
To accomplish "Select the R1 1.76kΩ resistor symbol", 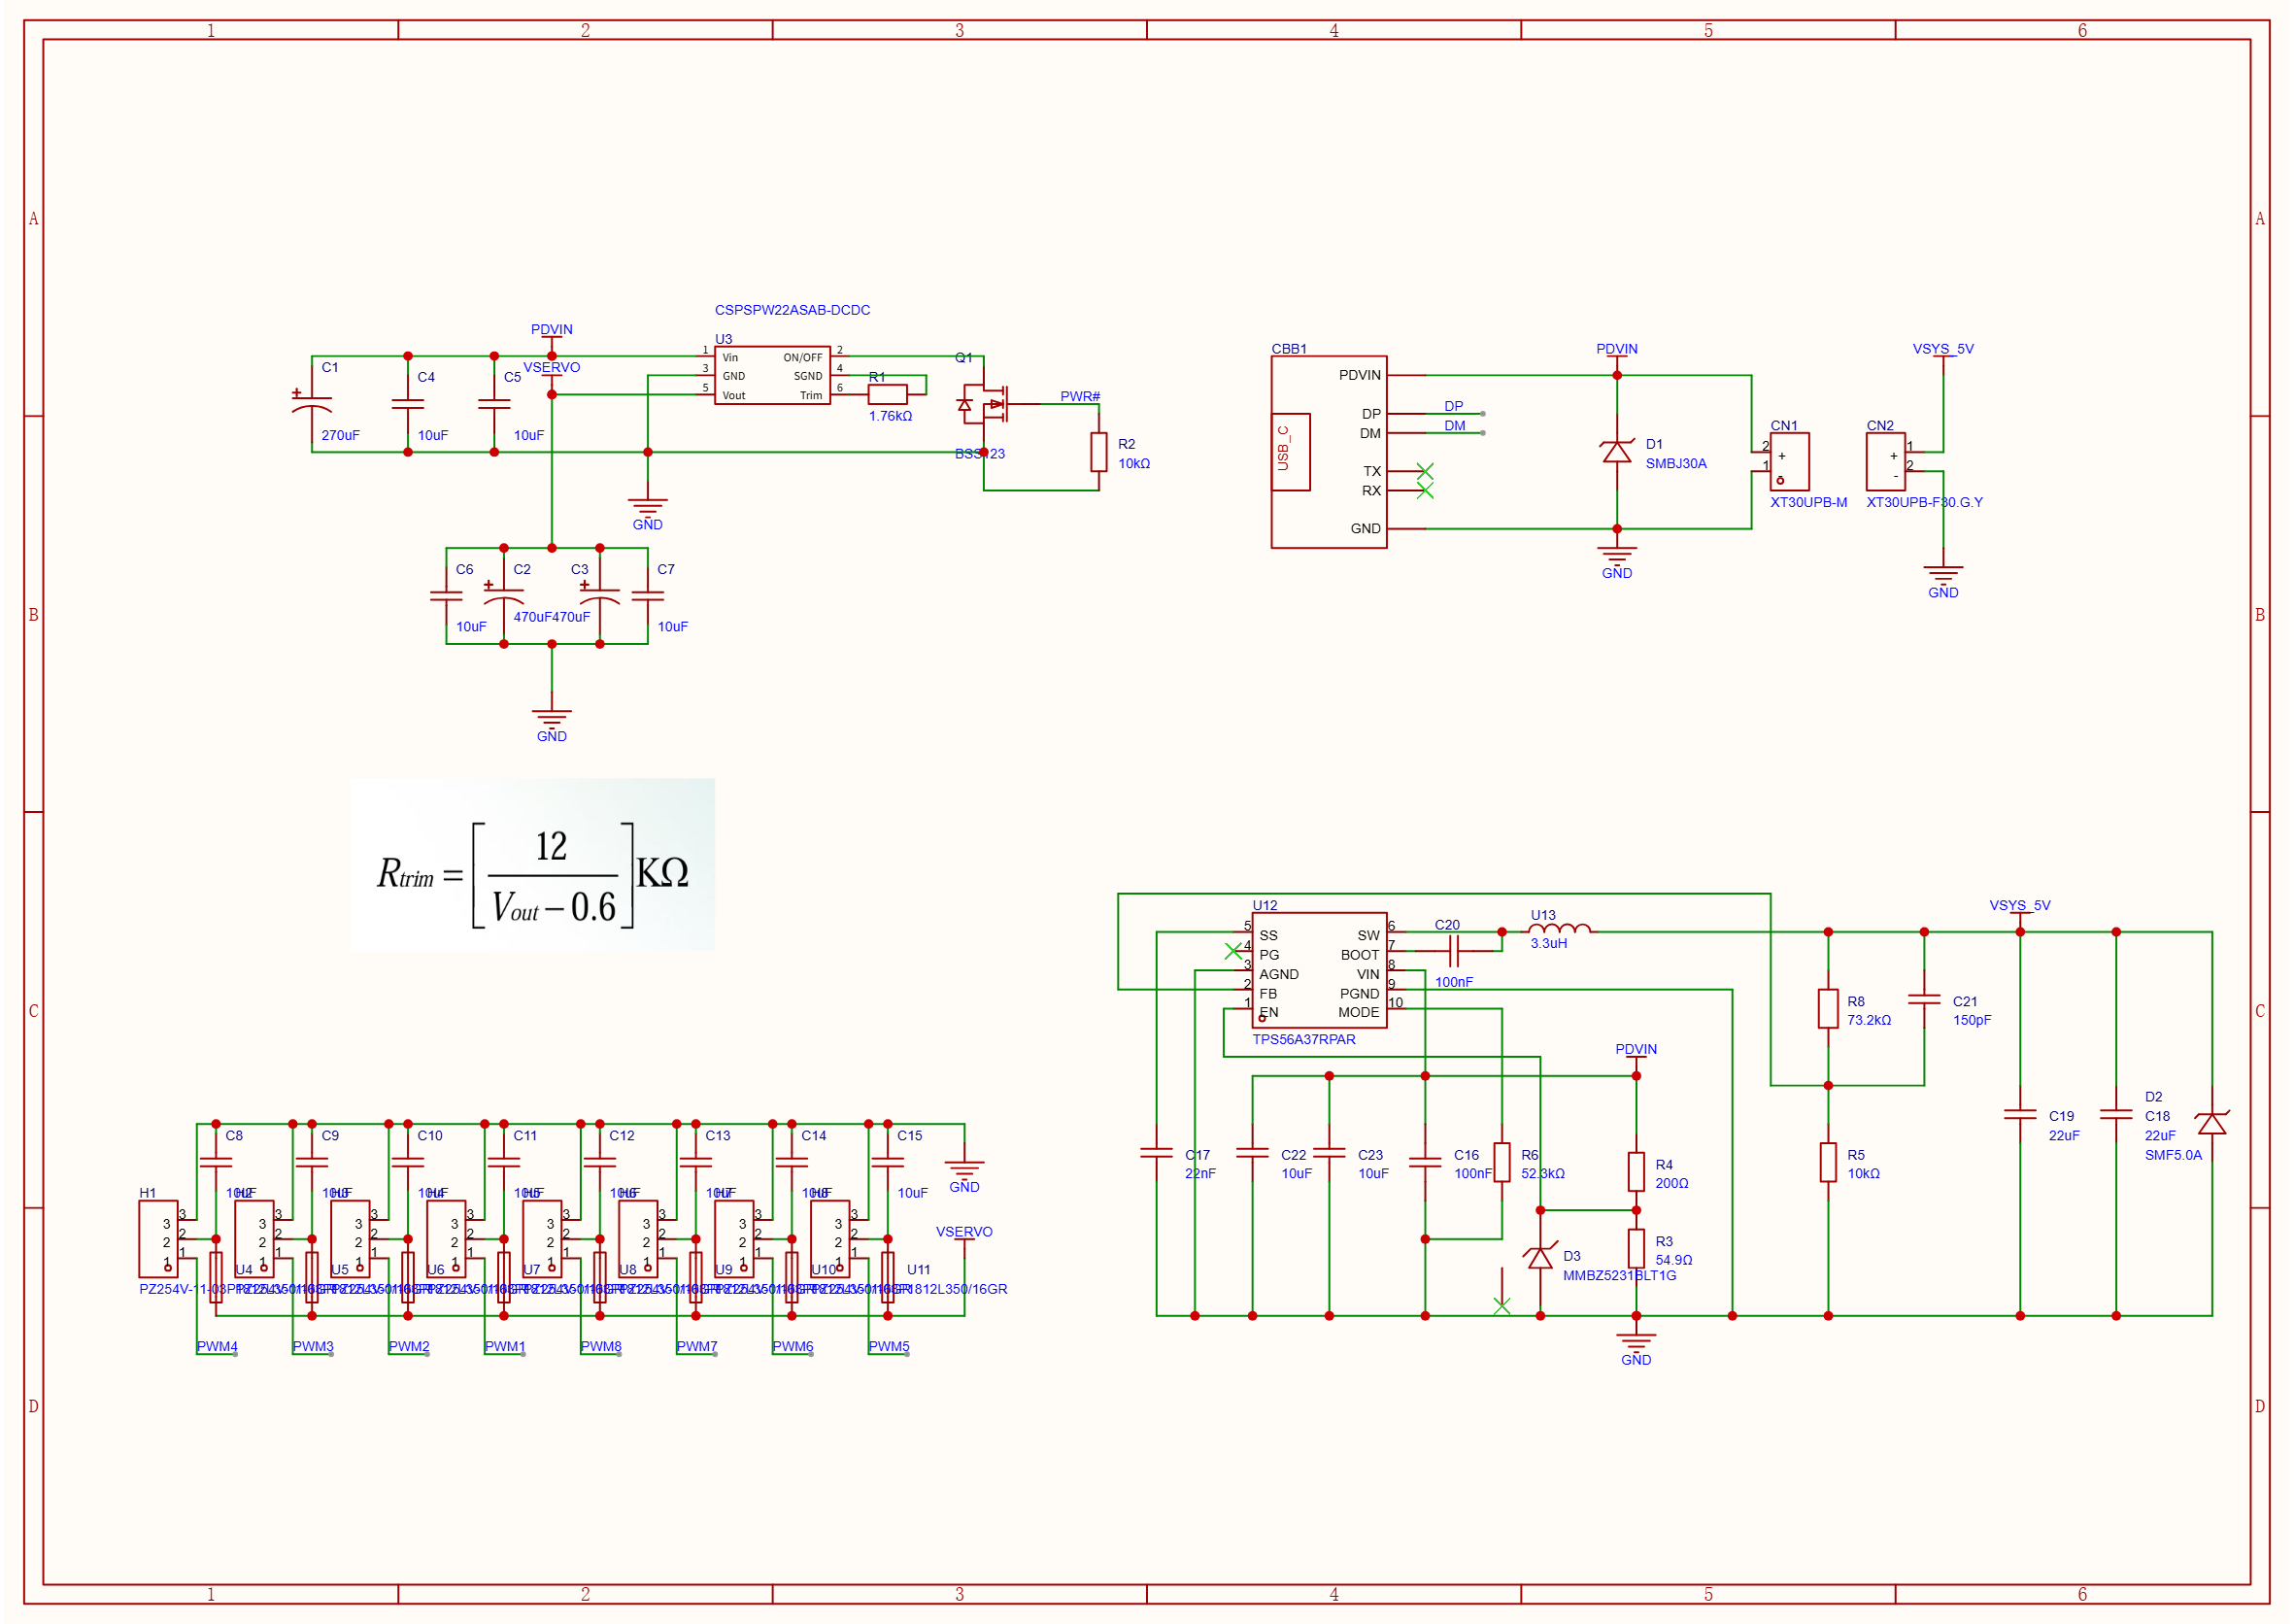I will [x=887, y=394].
